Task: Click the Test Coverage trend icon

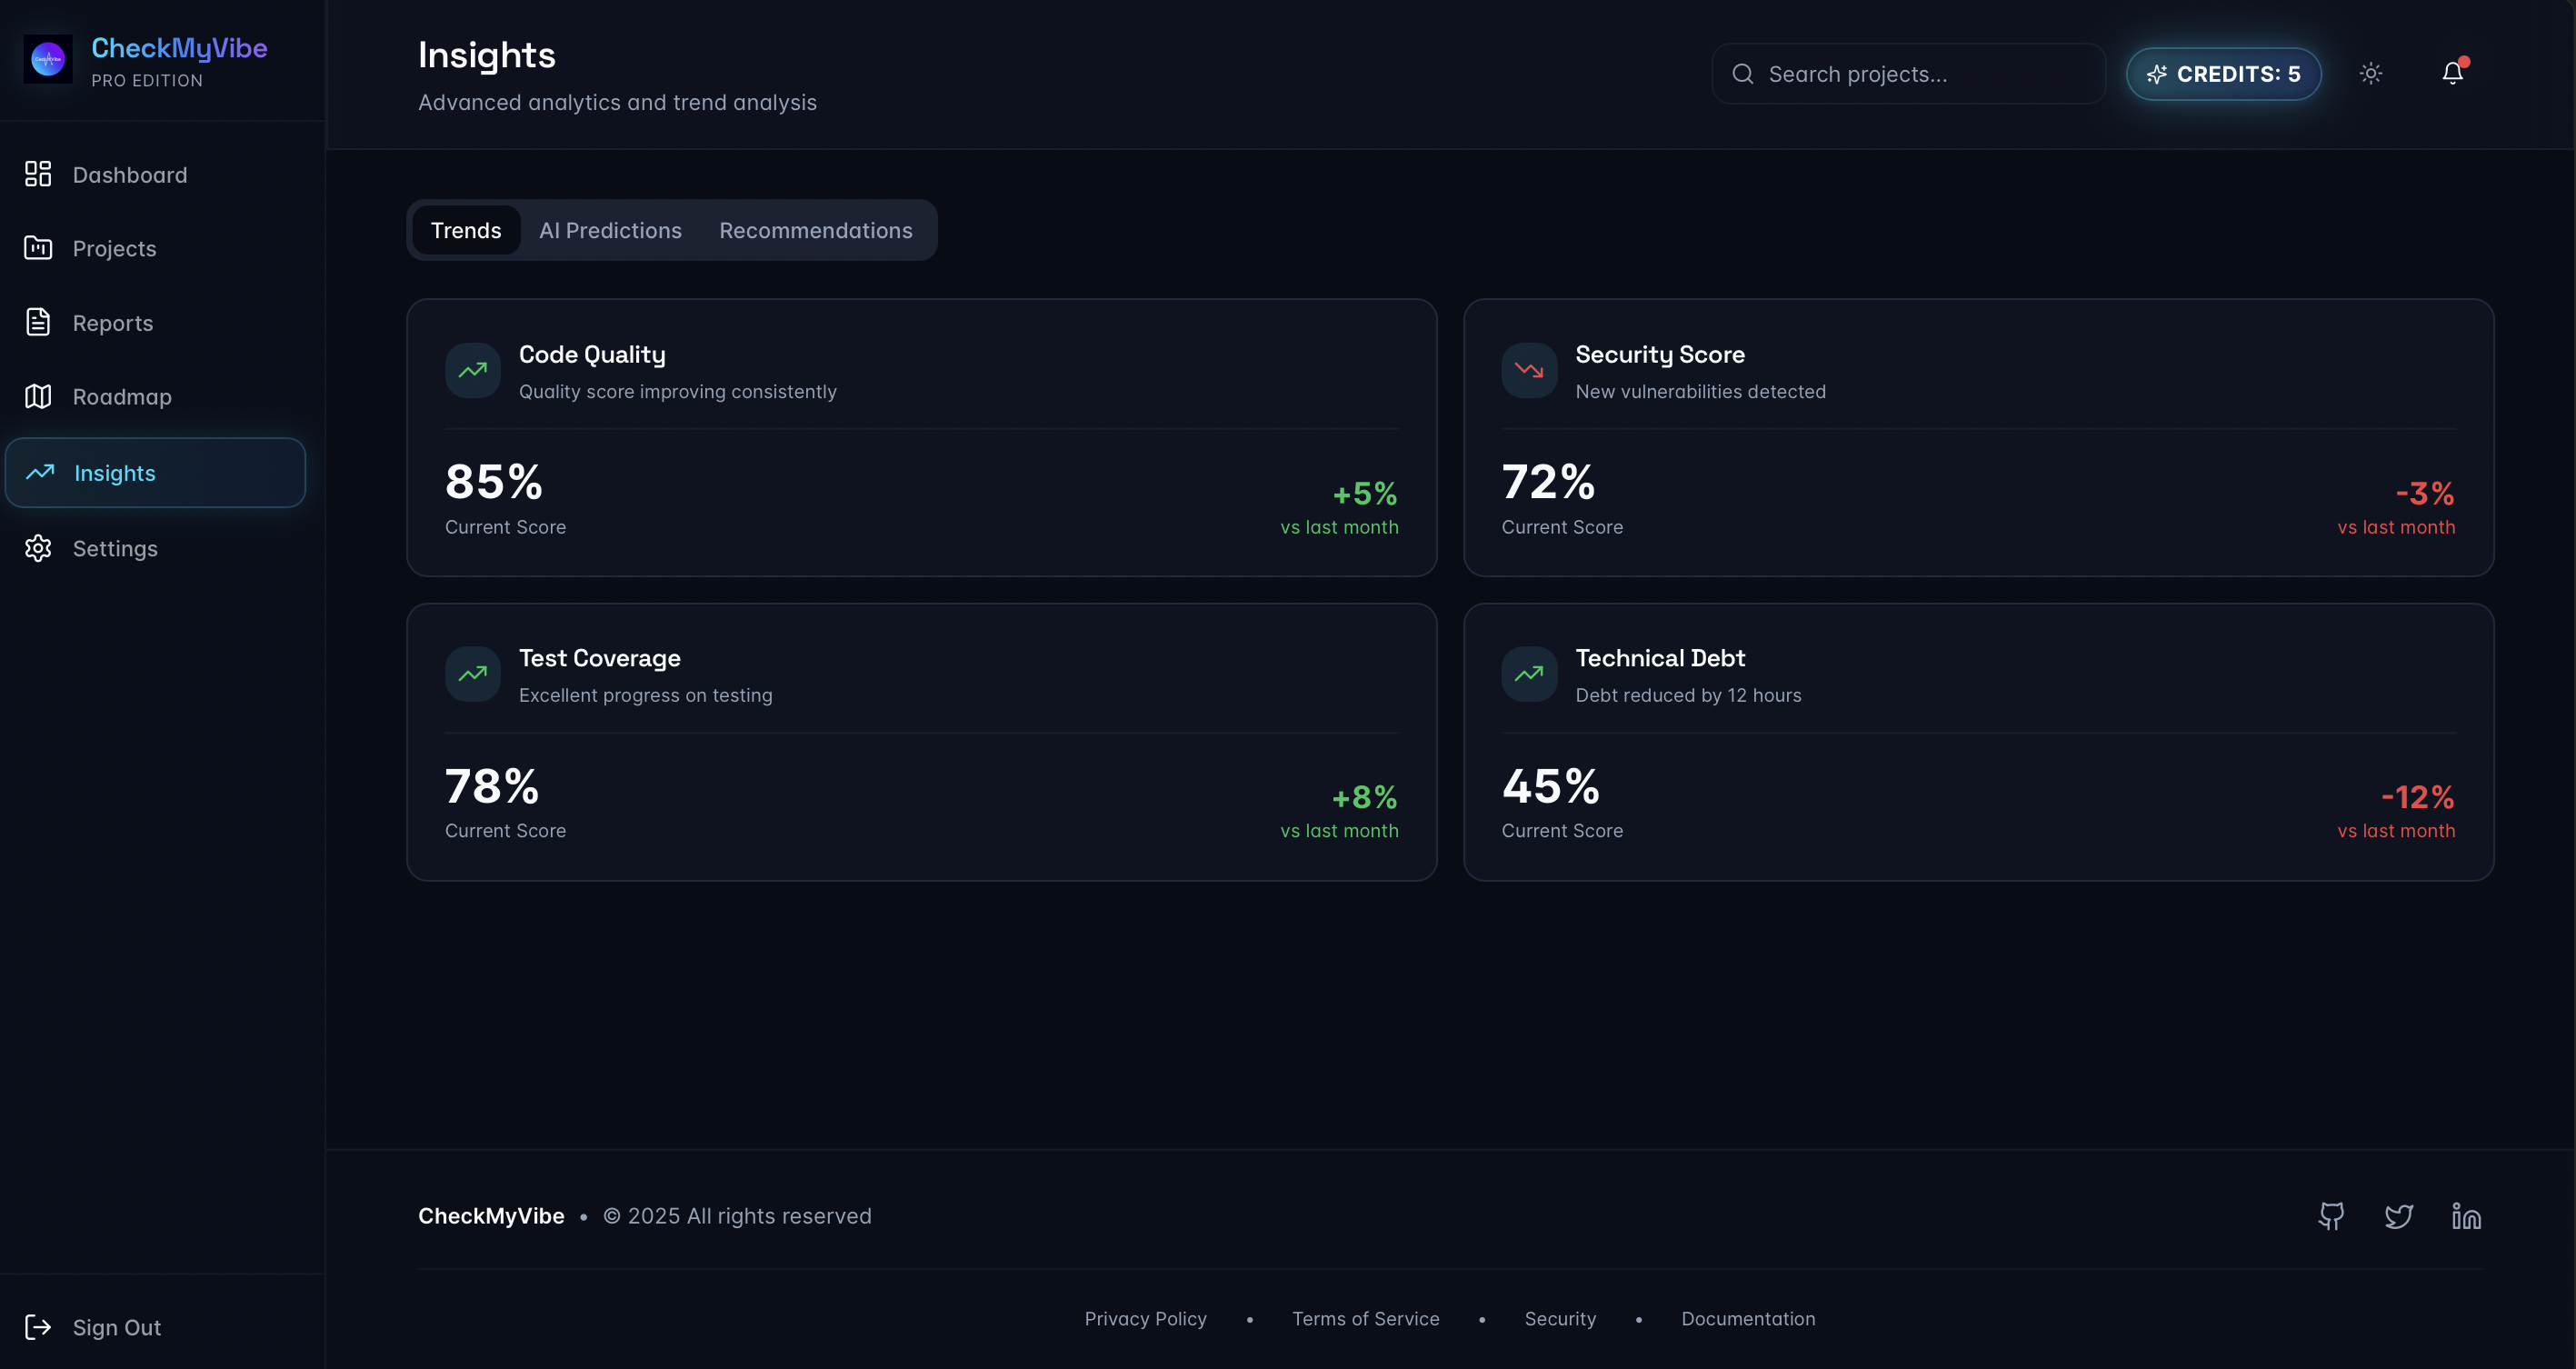Action: (472, 674)
